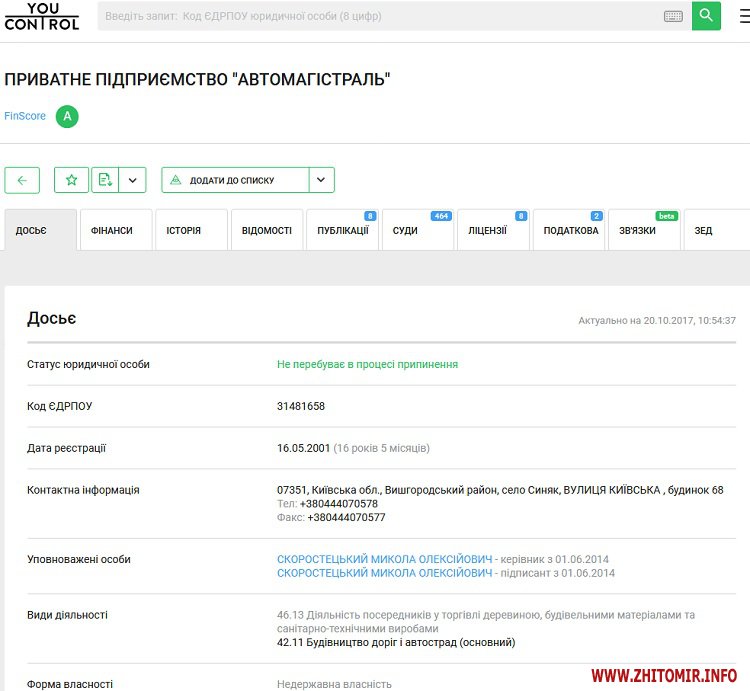Open the Історія tab
This screenshot has width=750, height=691.
pyautogui.click(x=184, y=230)
